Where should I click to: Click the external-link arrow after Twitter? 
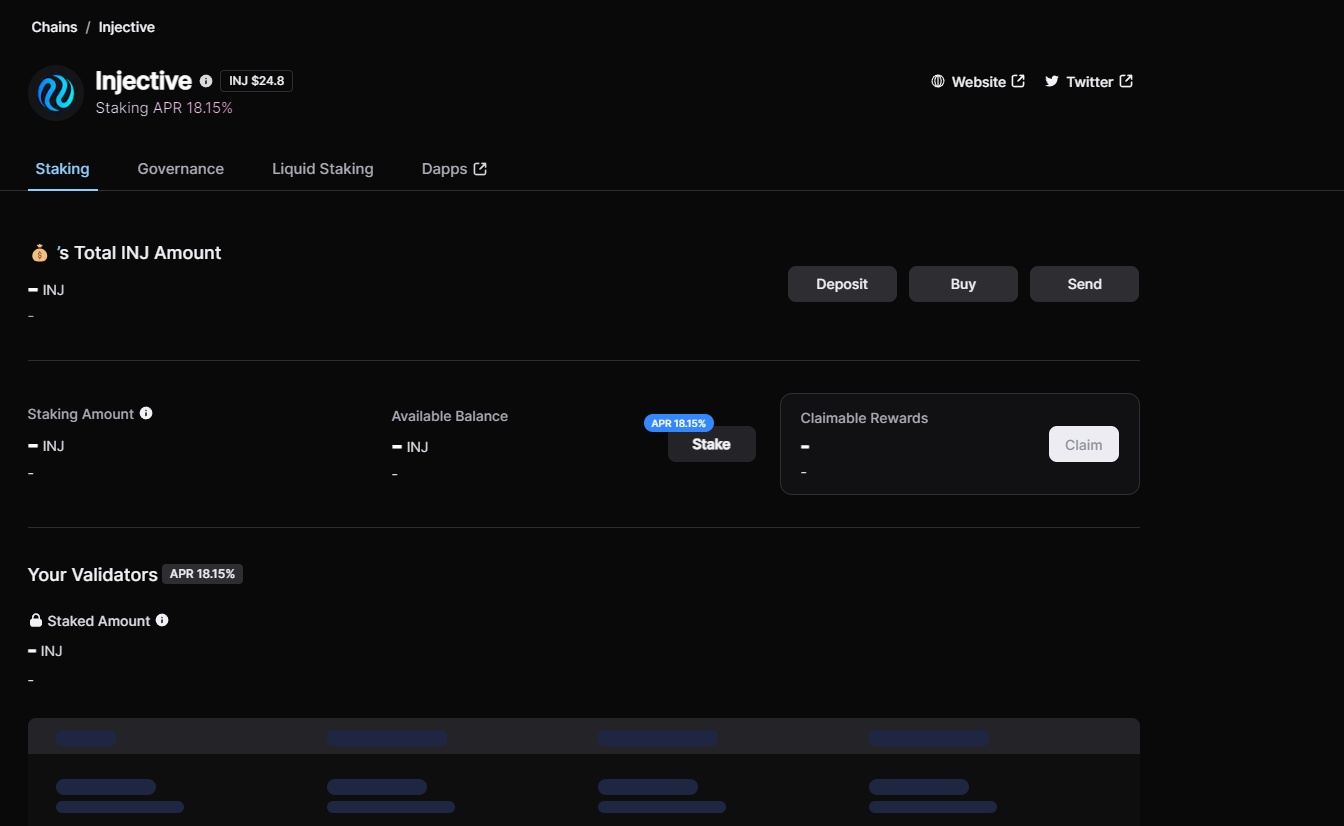tap(1126, 82)
